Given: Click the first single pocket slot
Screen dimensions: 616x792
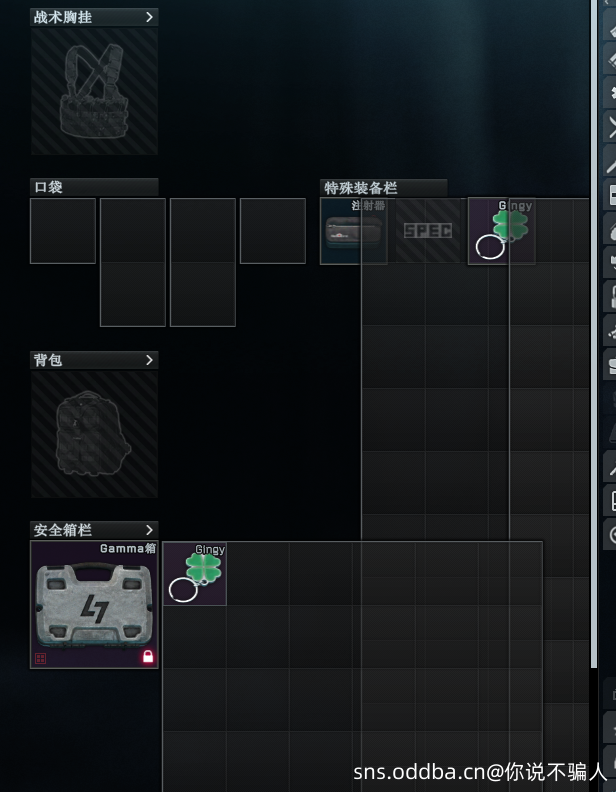Looking at the screenshot, I should (63, 231).
